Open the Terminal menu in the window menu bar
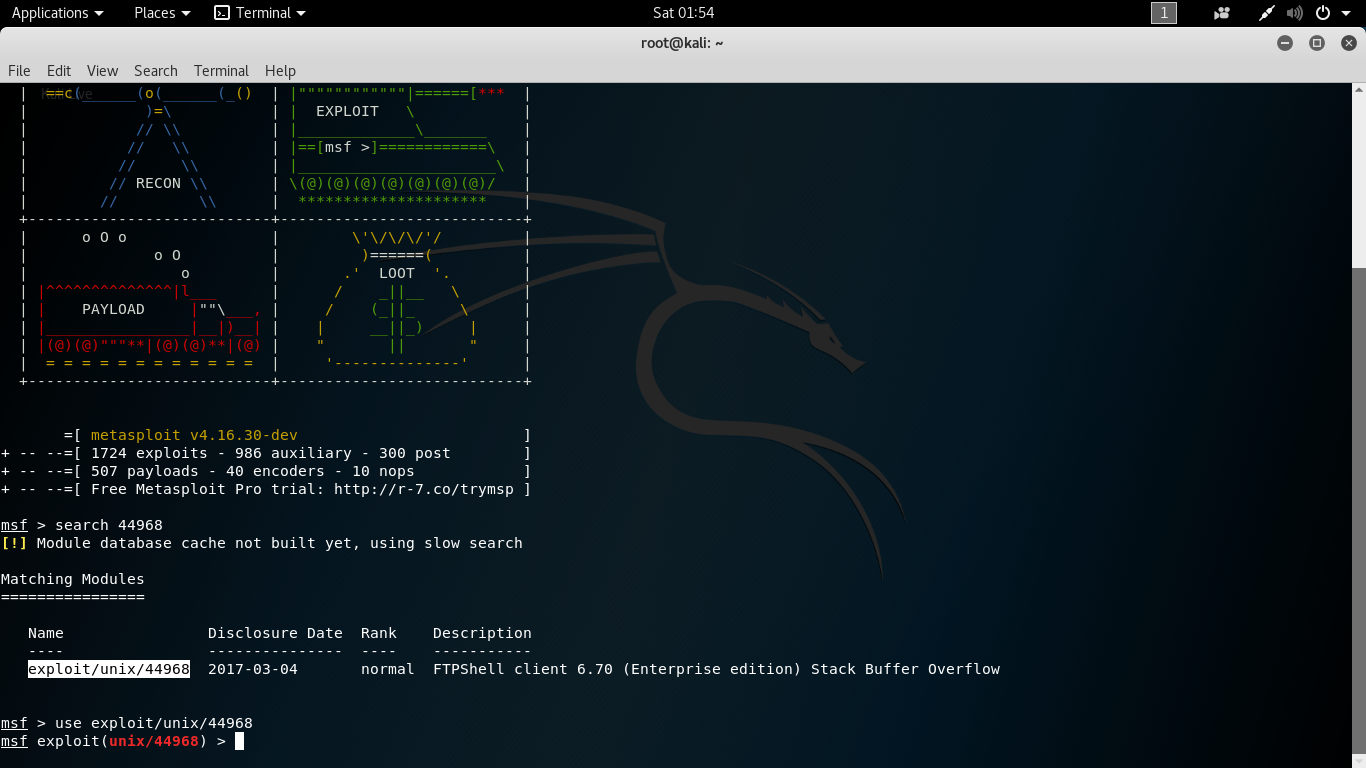The image size is (1366, 768). 221,70
